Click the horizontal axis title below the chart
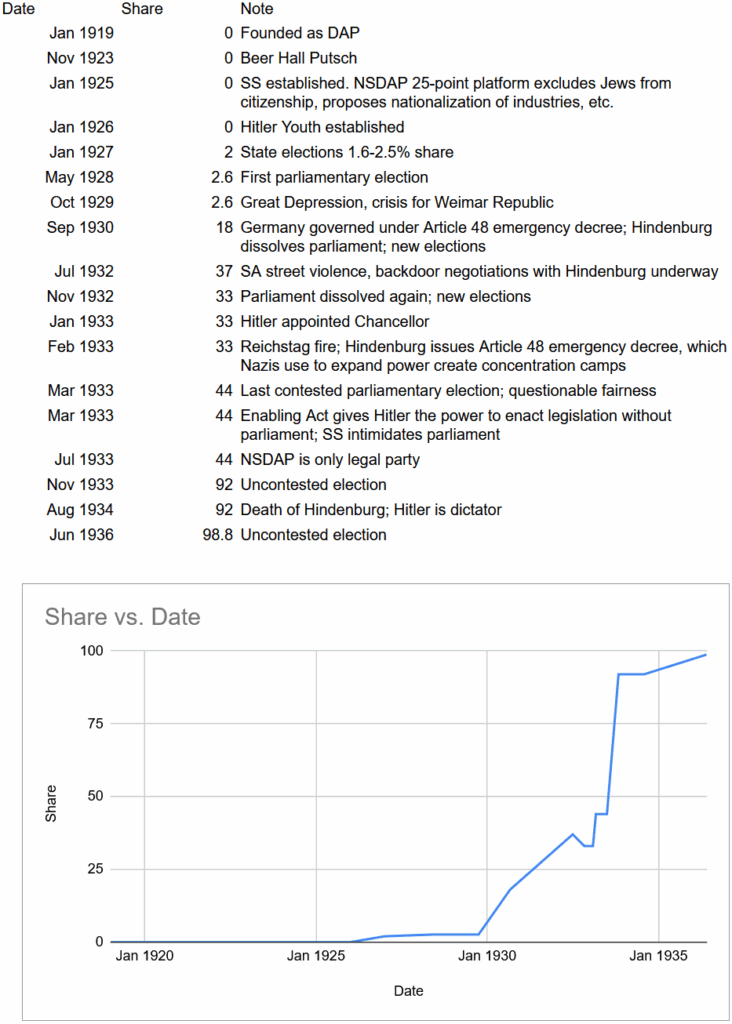This screenshot has width=732, height=1024. [x=407, y=991]
